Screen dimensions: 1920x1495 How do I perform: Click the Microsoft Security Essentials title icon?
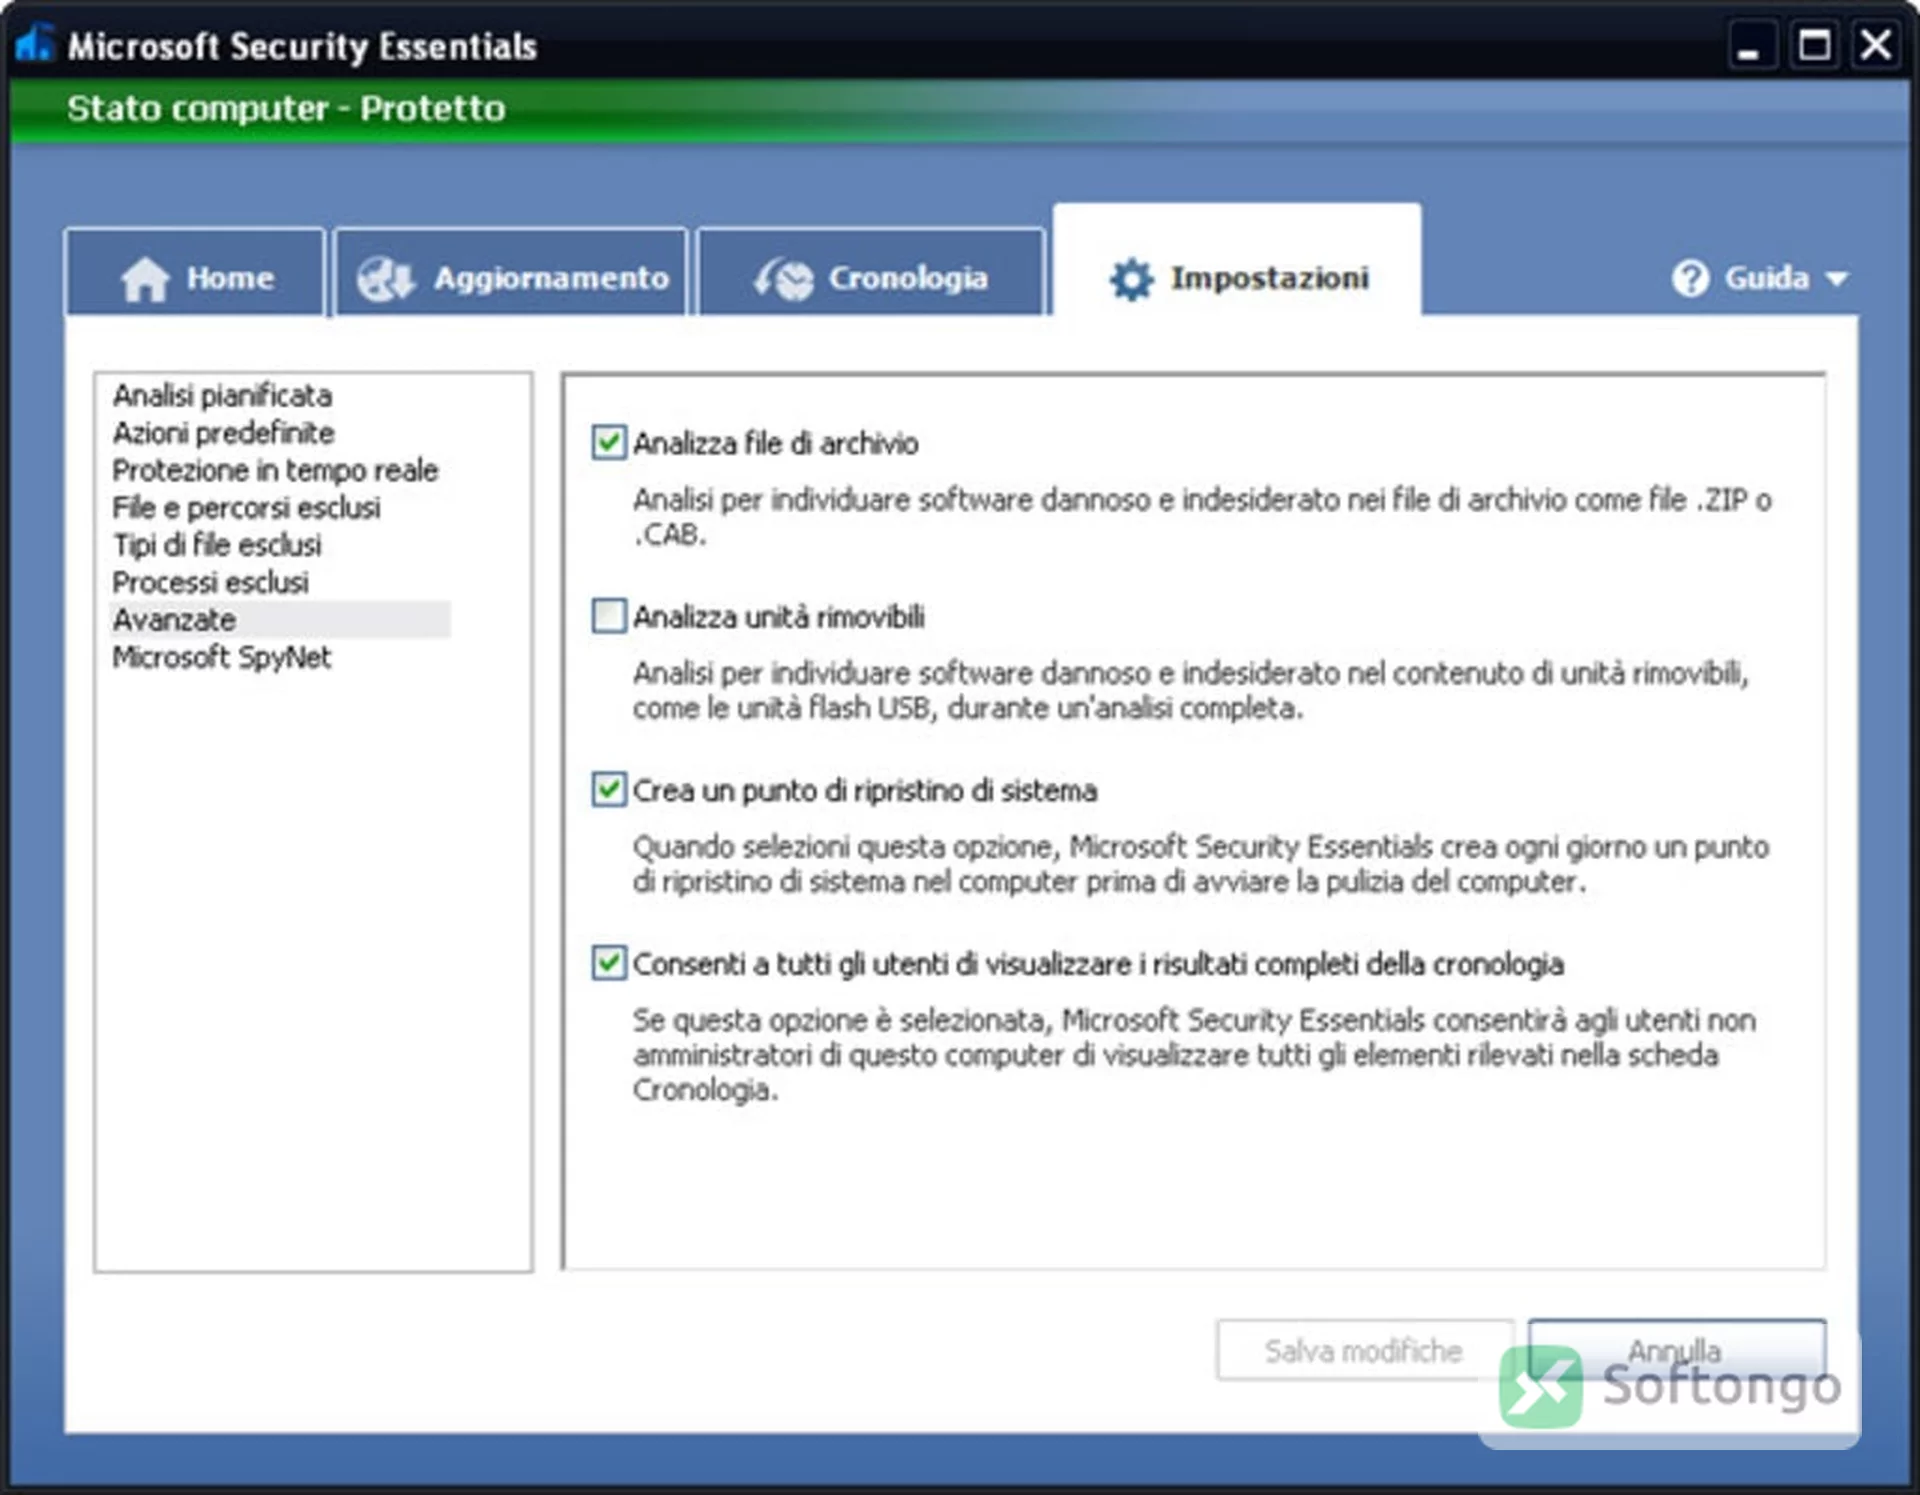34,43
